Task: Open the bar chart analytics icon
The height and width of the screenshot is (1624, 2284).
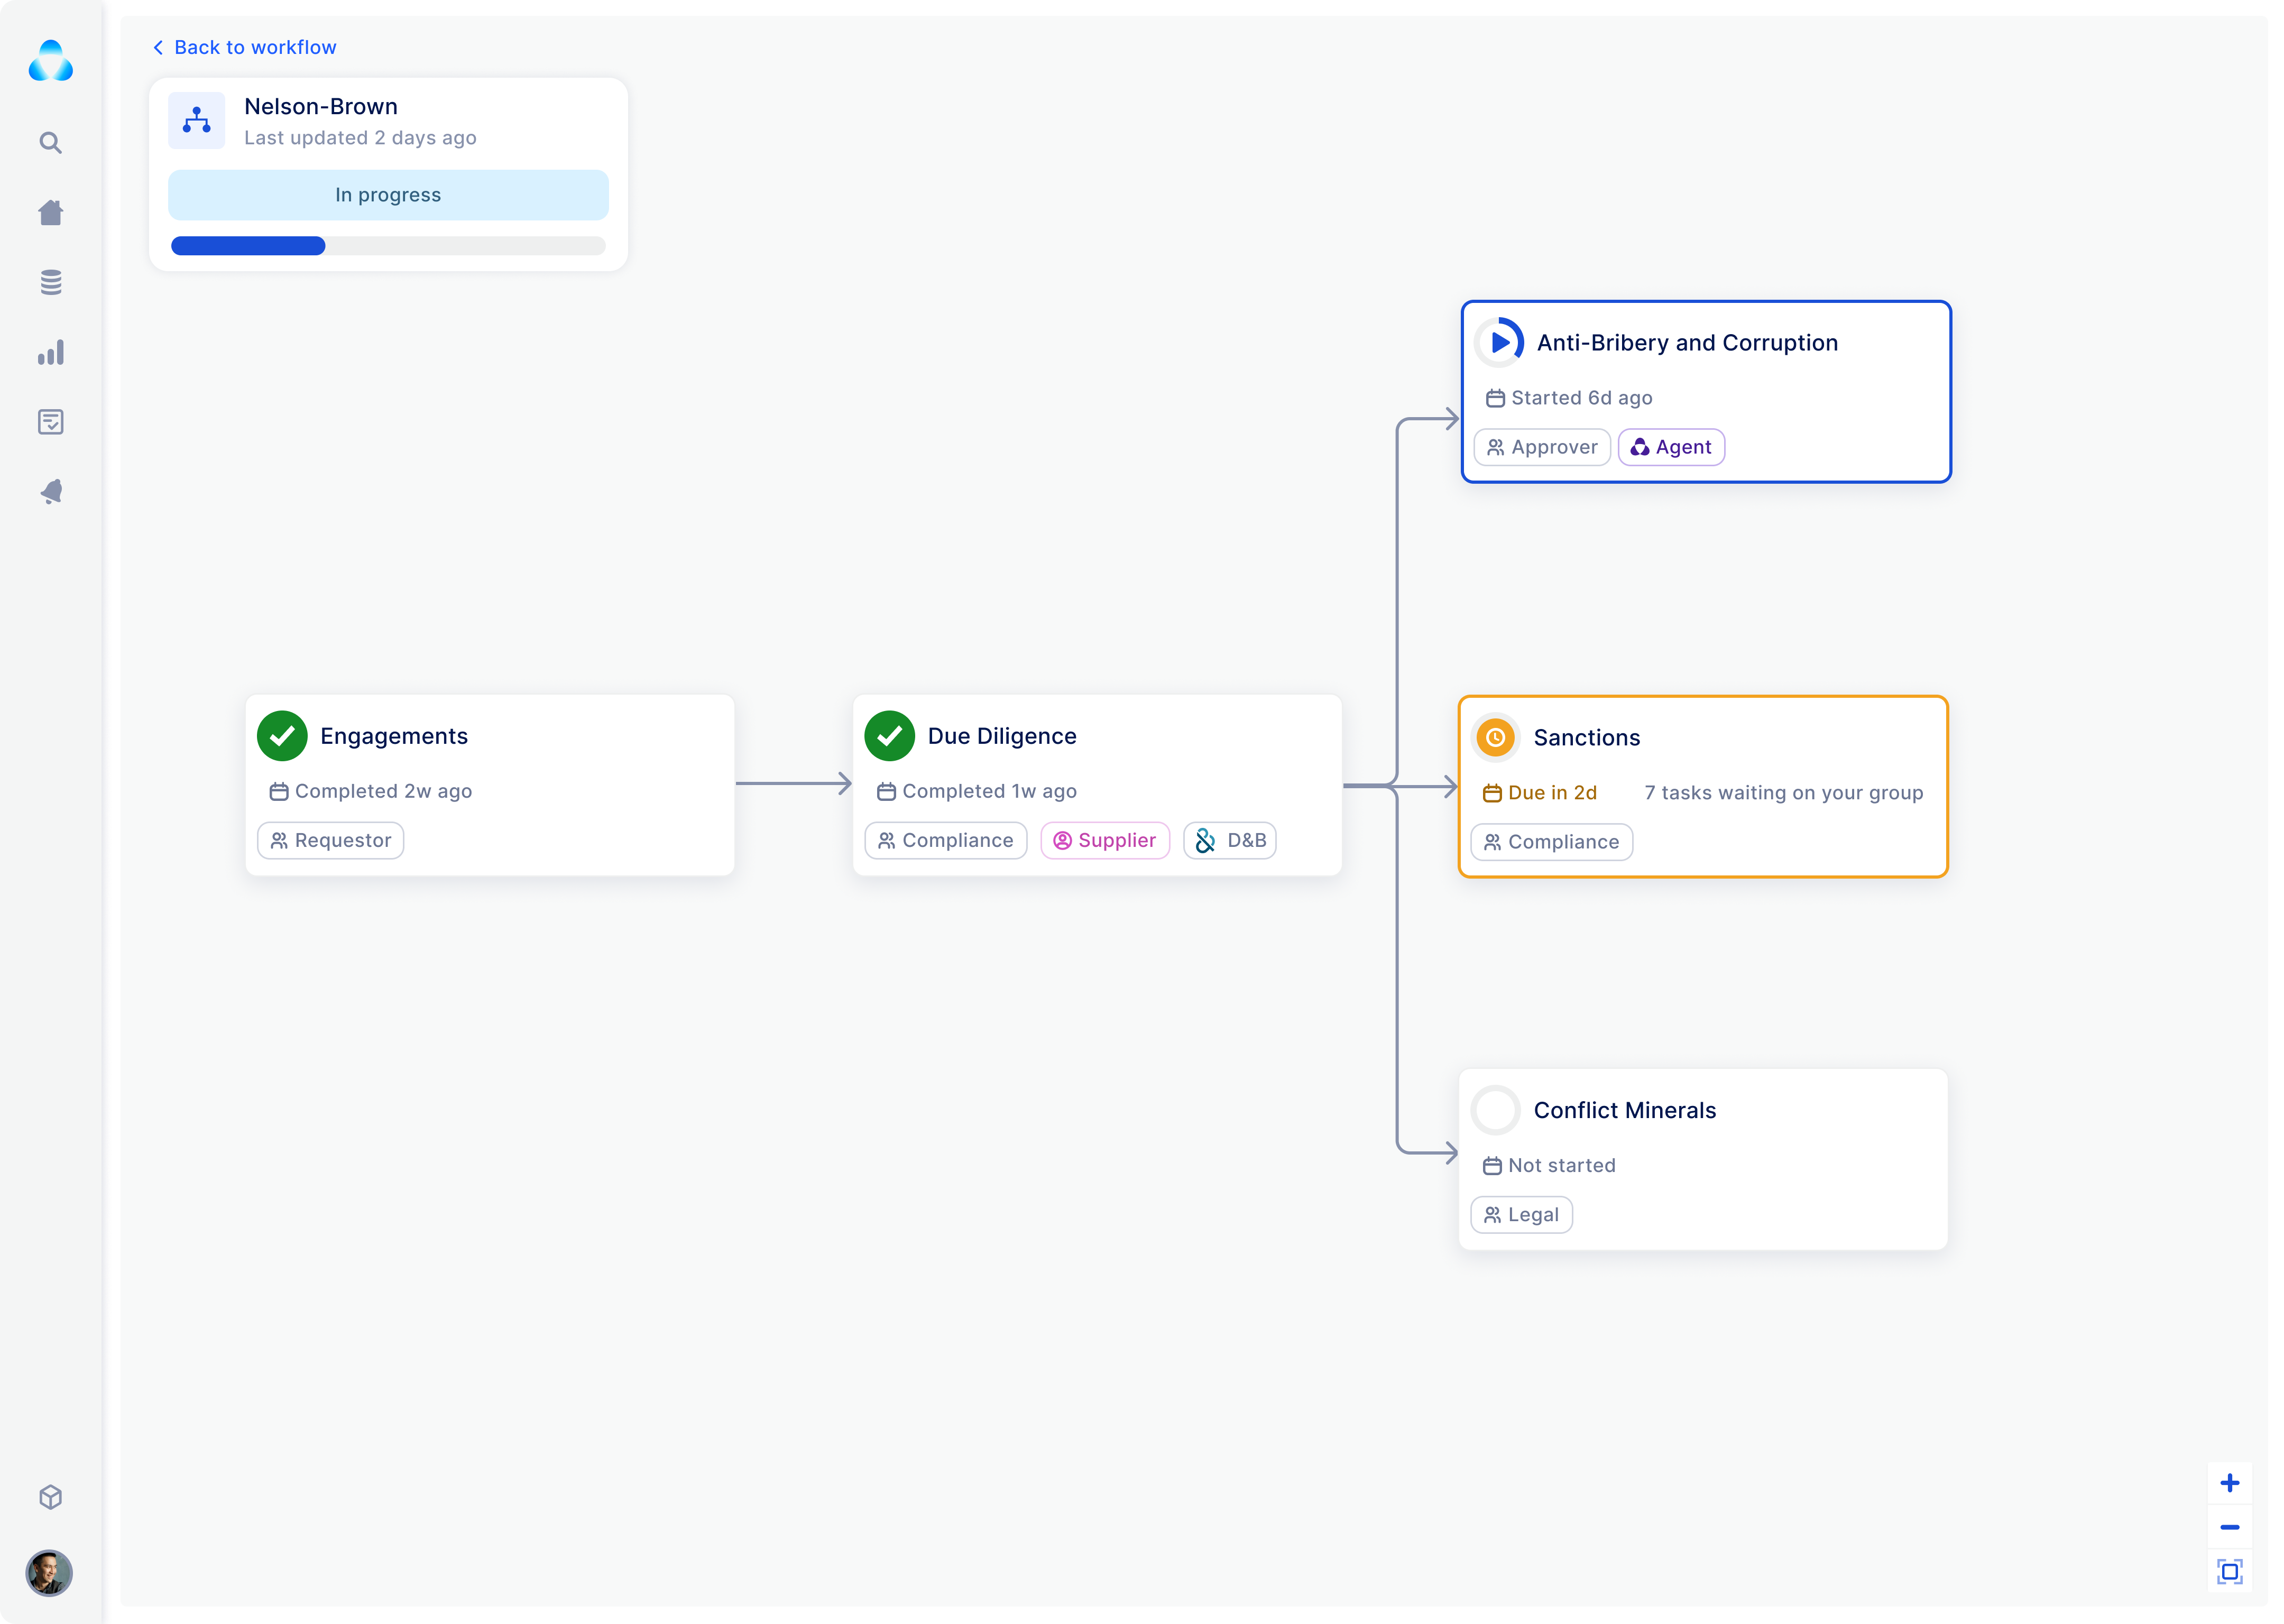Action: click(51, 352)
